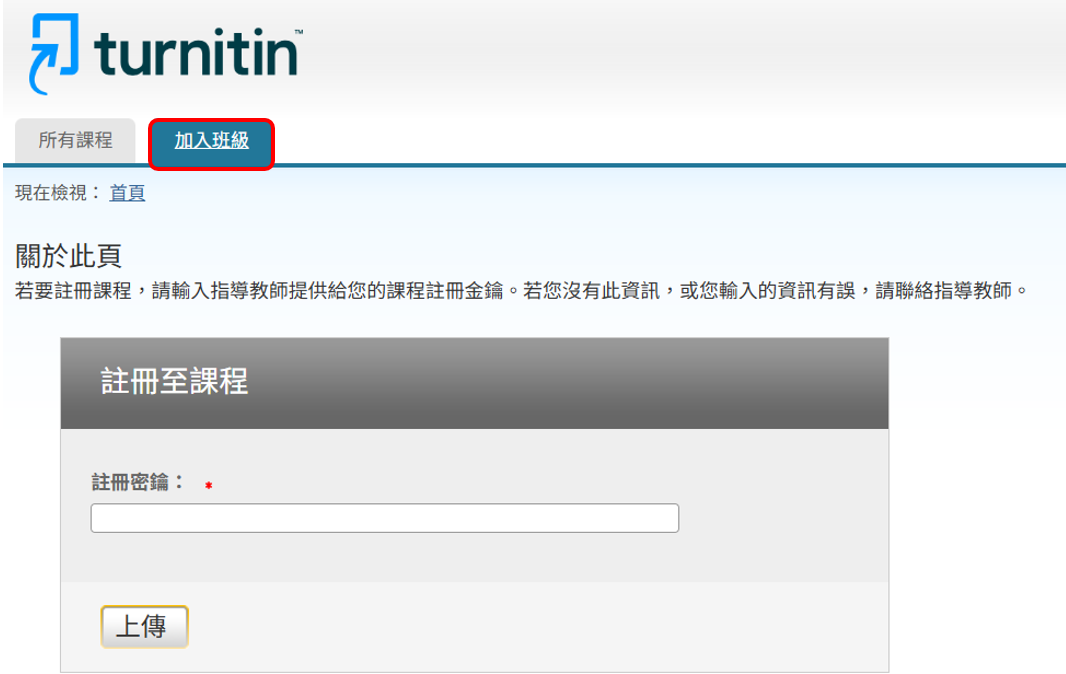Click the 註冊至課程 panel header

[475, 383]
